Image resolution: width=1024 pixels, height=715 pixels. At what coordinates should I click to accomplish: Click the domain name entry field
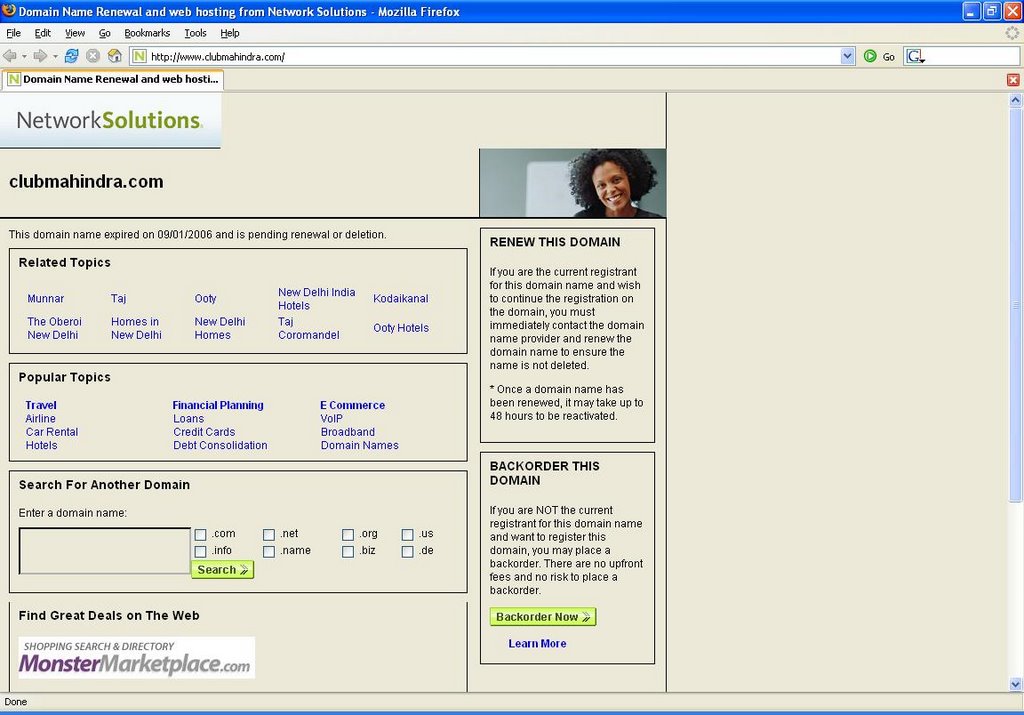pos(104,551)
